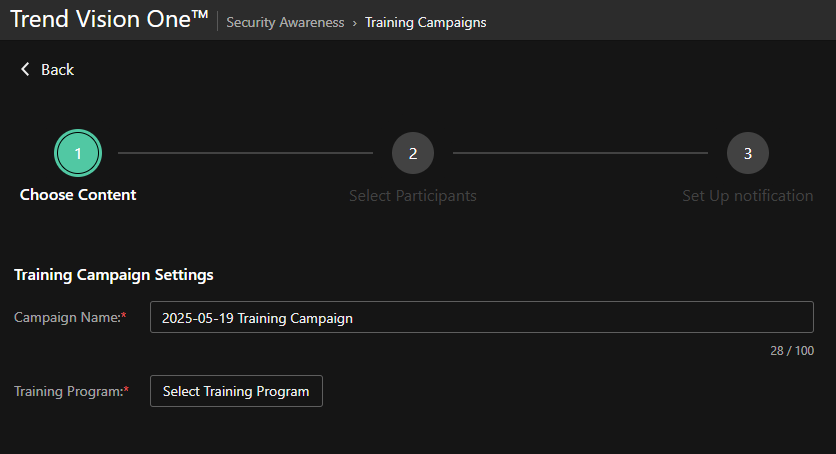Click the breadcrumb chevron separator
This screenshot has width=836, height=454.
[355, 22]
